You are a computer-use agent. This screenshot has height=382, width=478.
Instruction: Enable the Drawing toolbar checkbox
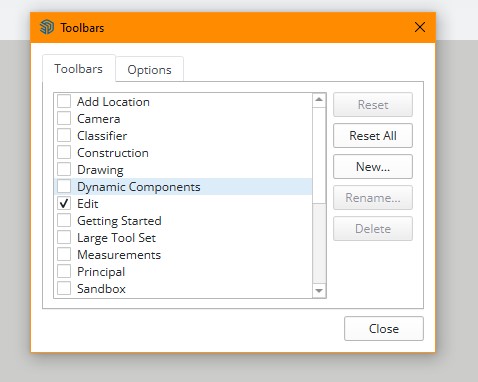[64, 169]
